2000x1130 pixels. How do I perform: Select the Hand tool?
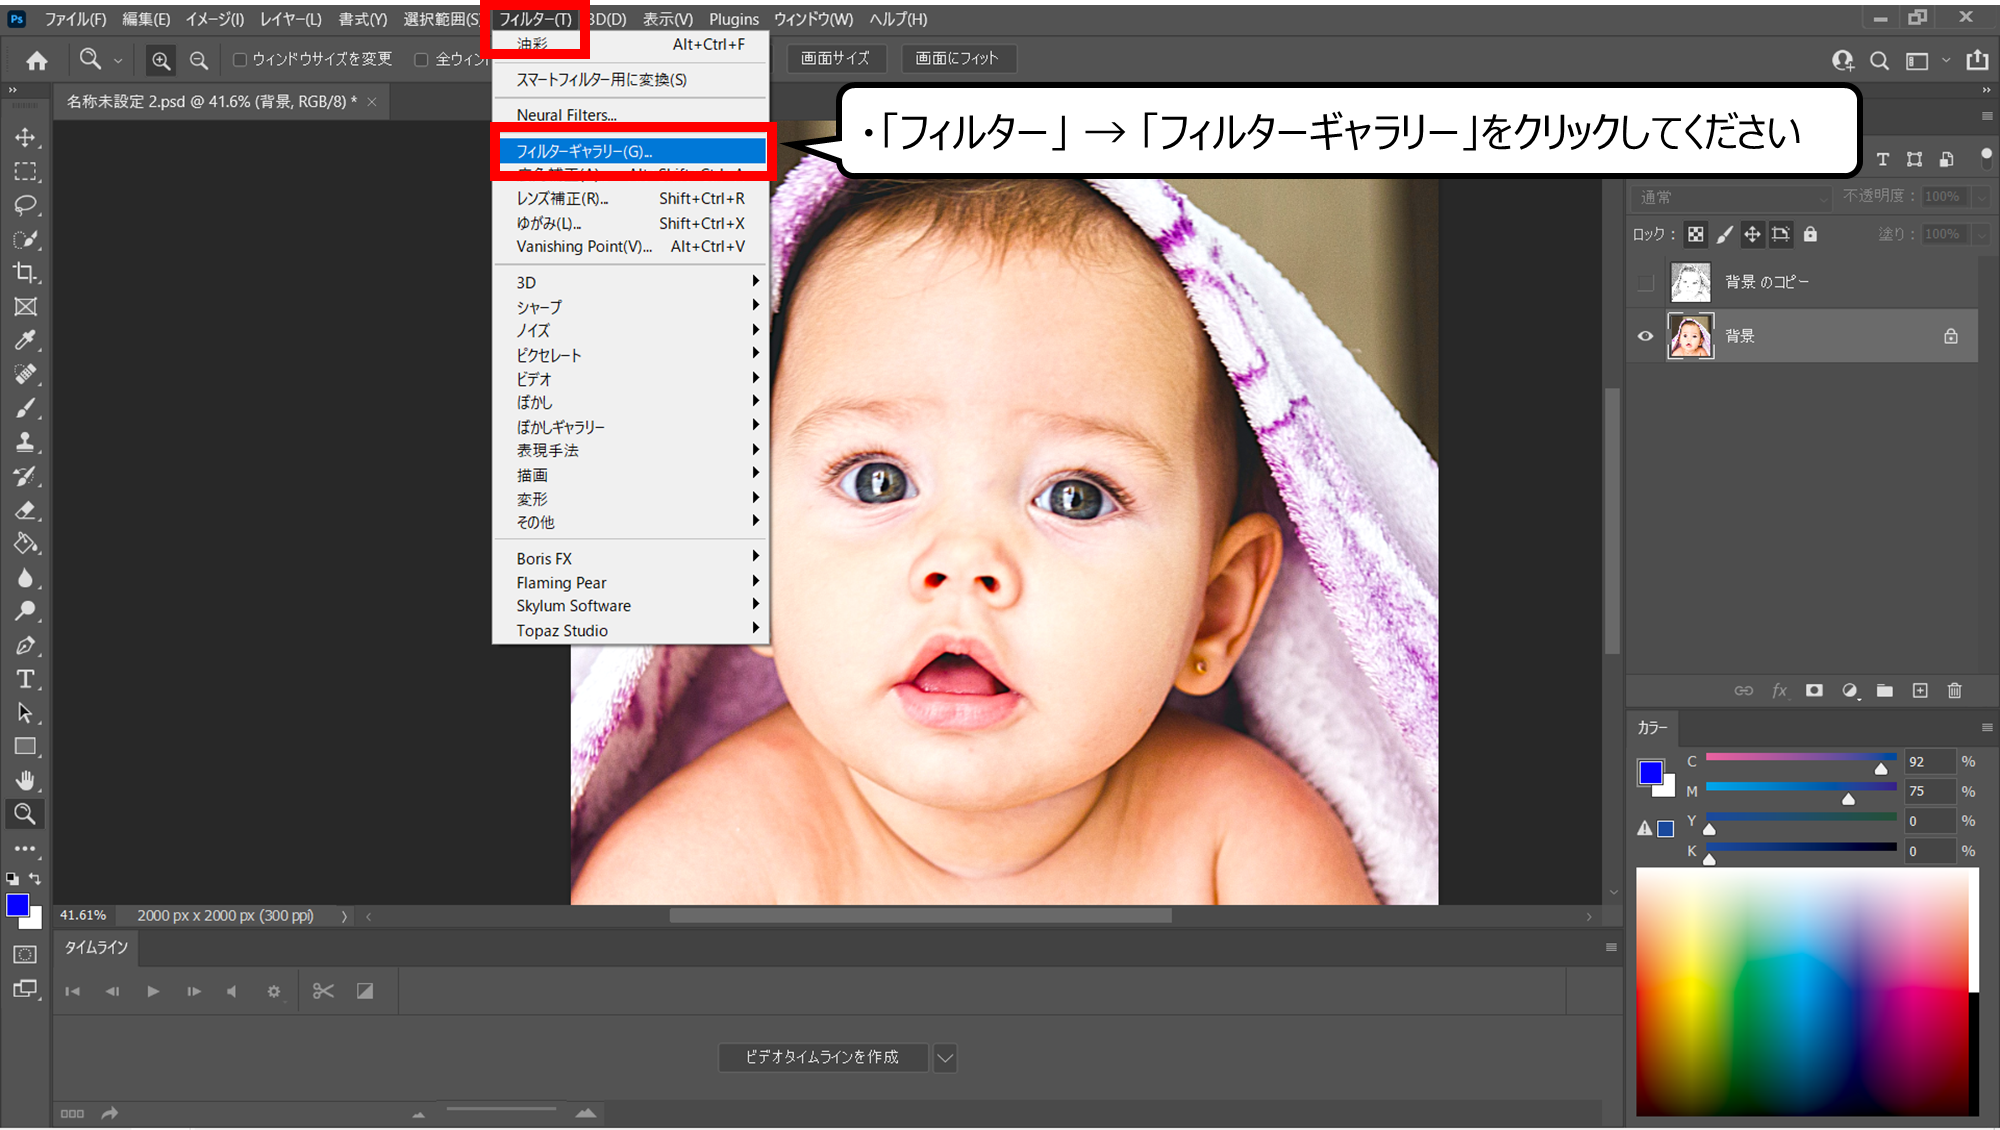tap(25, 780)
